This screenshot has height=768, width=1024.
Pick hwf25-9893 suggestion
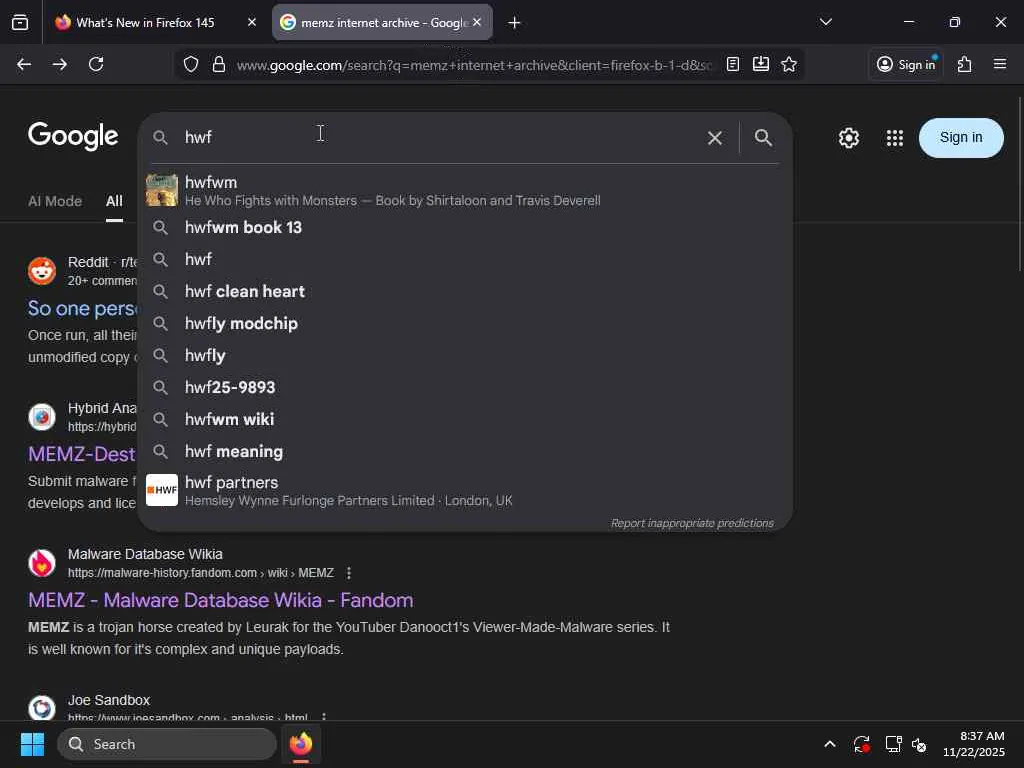pos(465,387)
